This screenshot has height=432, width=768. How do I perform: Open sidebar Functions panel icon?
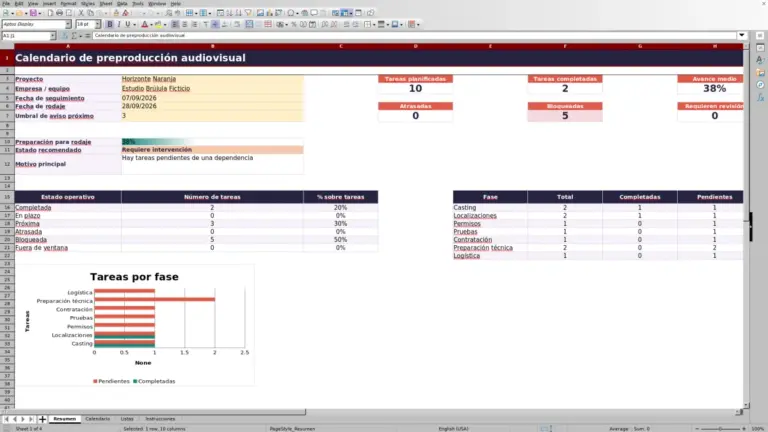pyautogui.click(x=760, y=97)
